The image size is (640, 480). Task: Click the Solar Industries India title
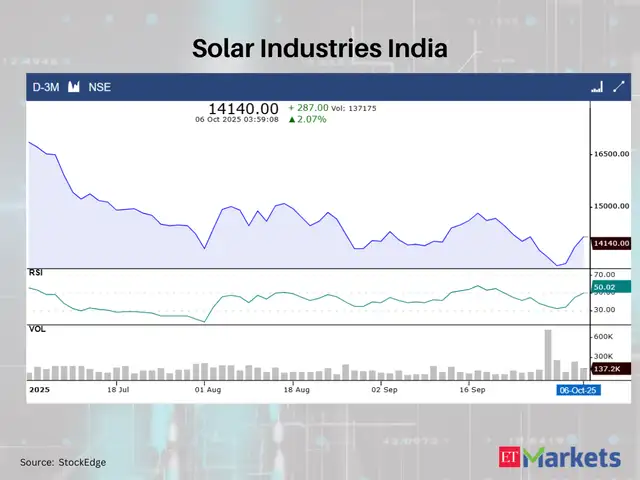coord(319,48)
